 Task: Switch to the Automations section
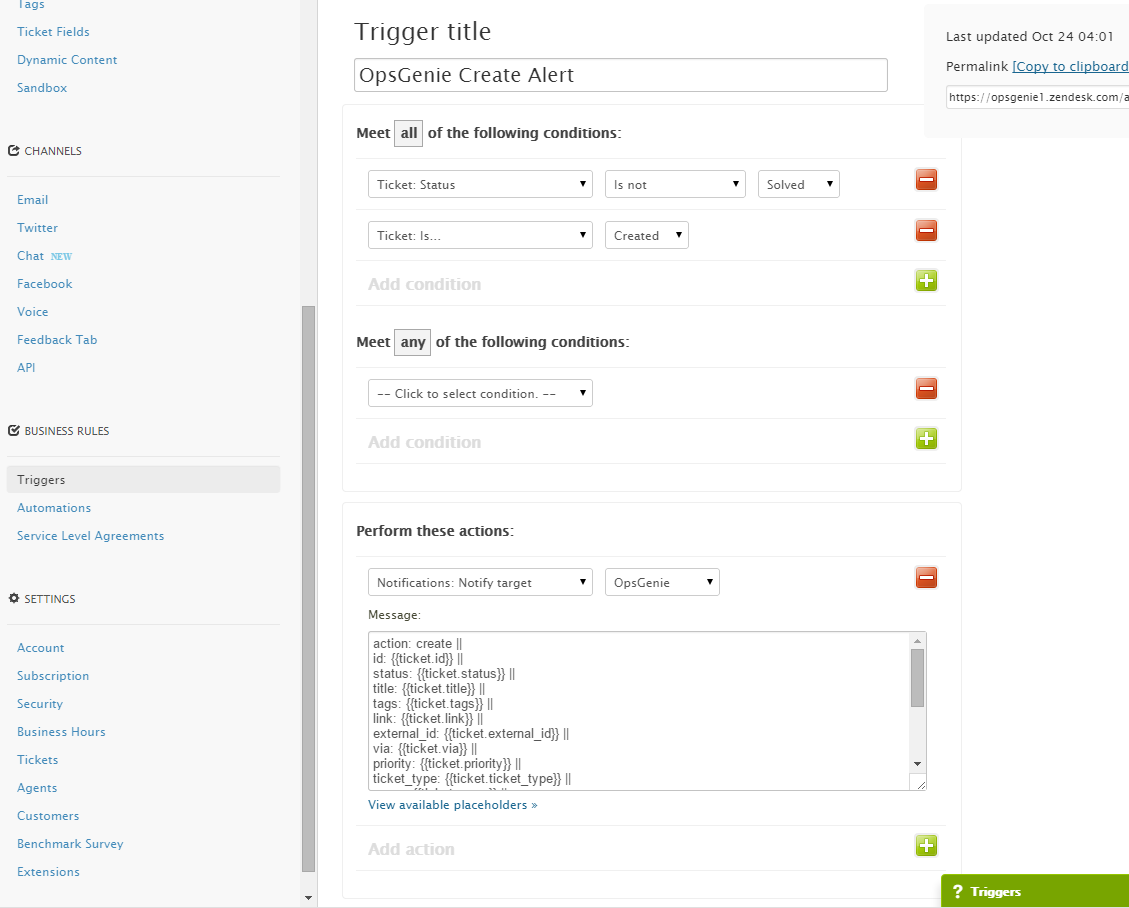tap(54, 507)
